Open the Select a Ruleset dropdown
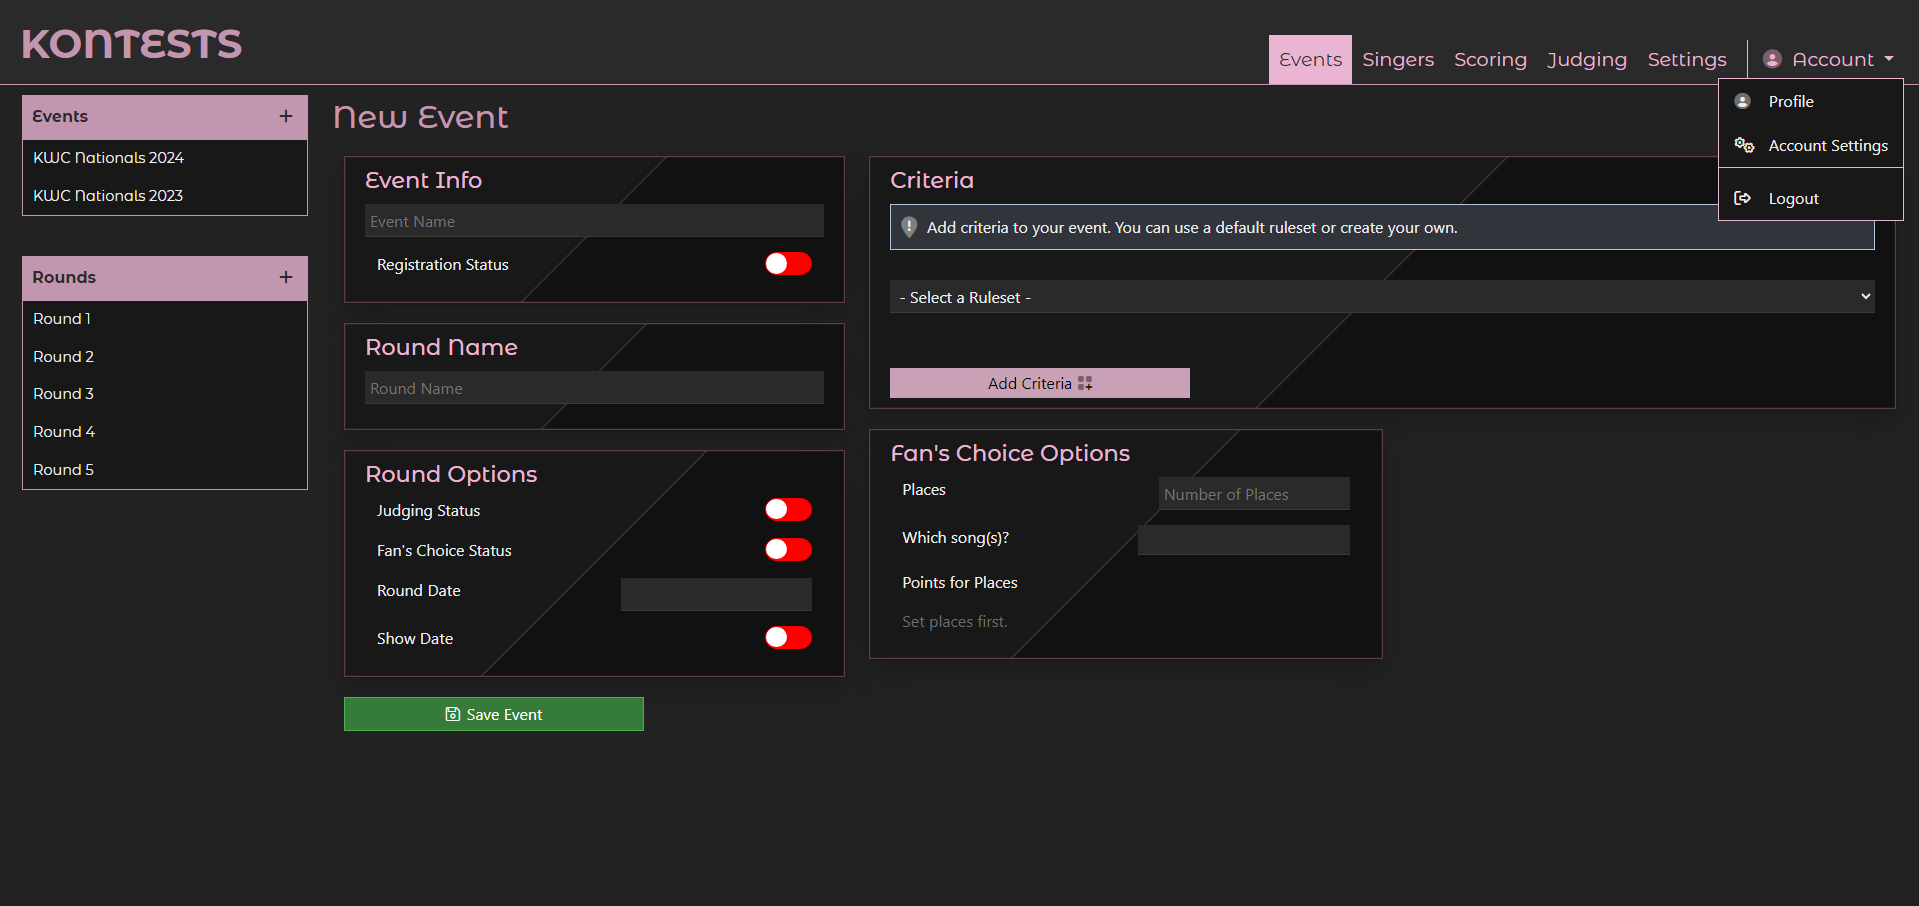Screen dimensions: 1919x906 (1382, 297)
